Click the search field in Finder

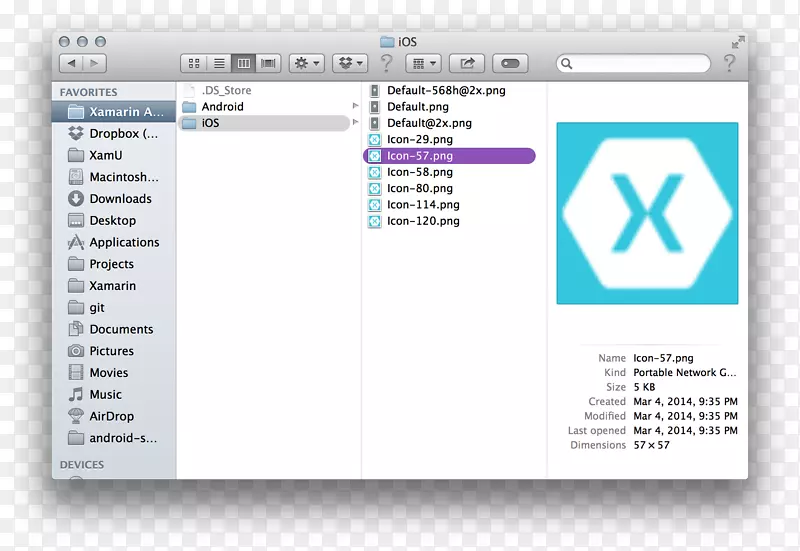633,63
